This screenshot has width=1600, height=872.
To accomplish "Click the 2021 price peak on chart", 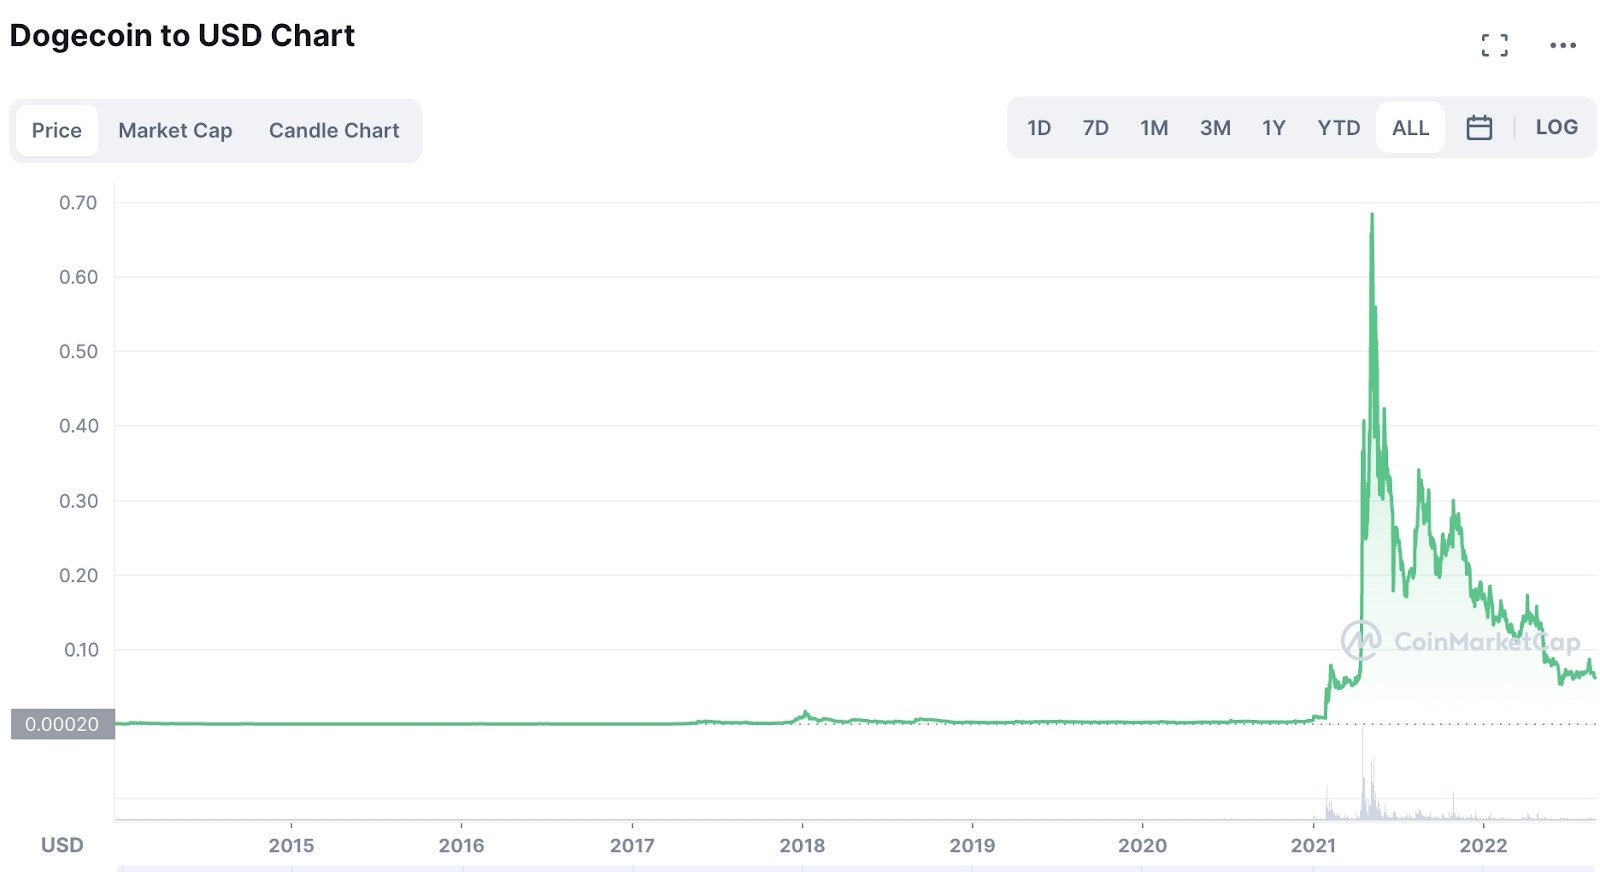I will pos(1372,215).
